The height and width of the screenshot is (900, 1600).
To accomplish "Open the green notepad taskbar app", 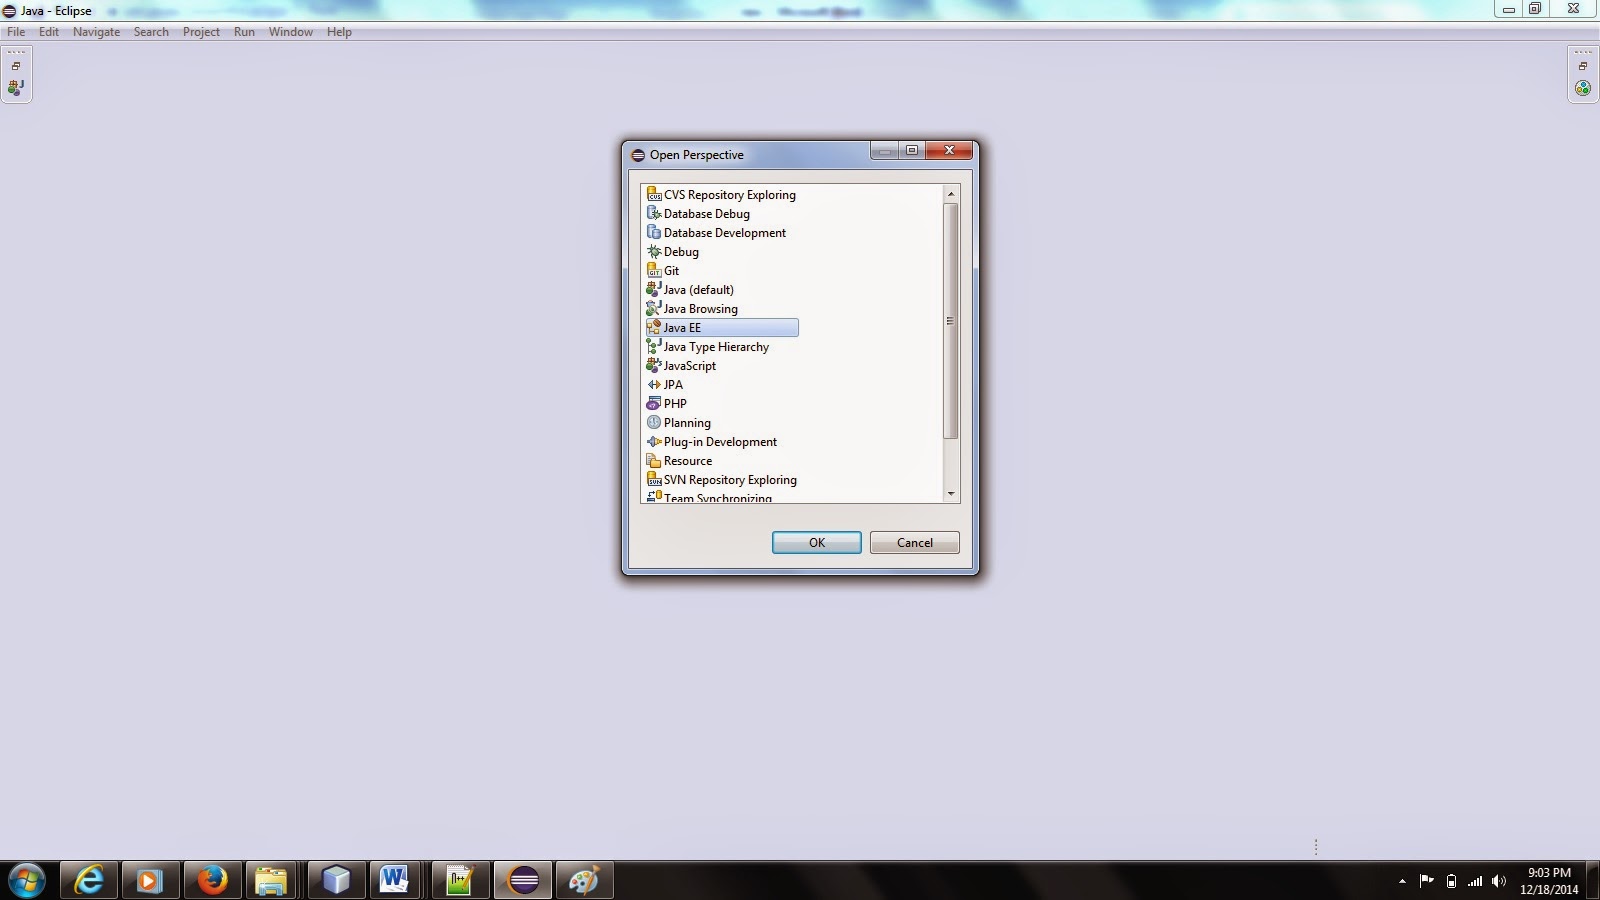I will [x=459, y=881].
